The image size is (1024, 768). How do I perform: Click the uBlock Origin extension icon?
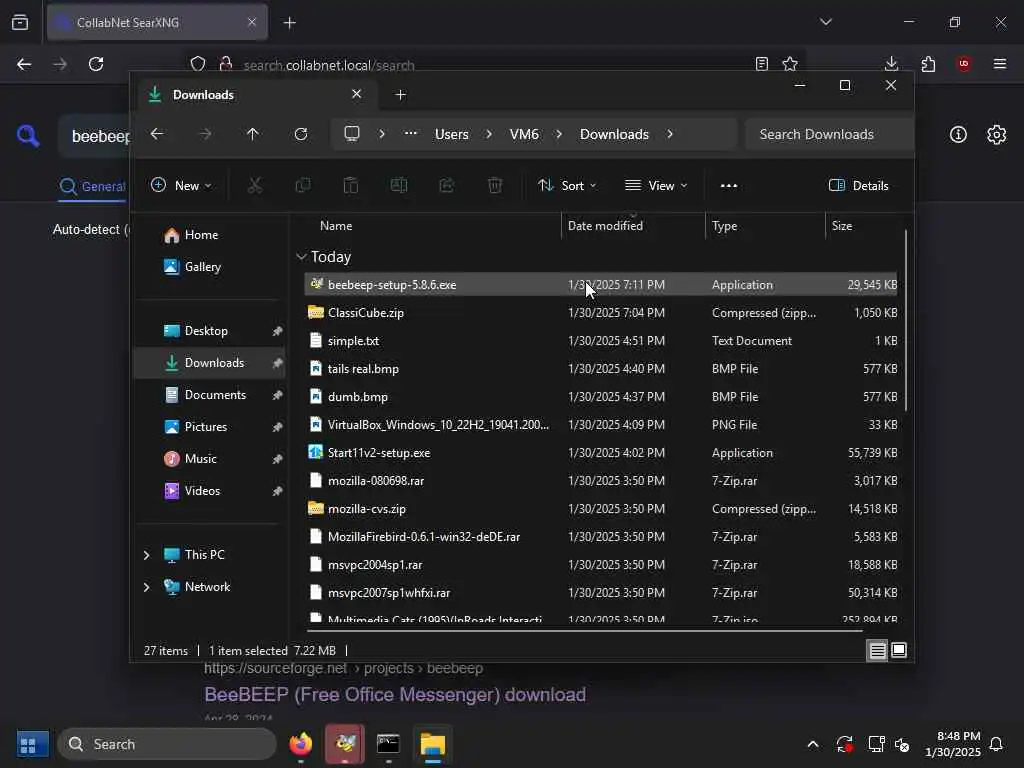(x=964, y=64)
